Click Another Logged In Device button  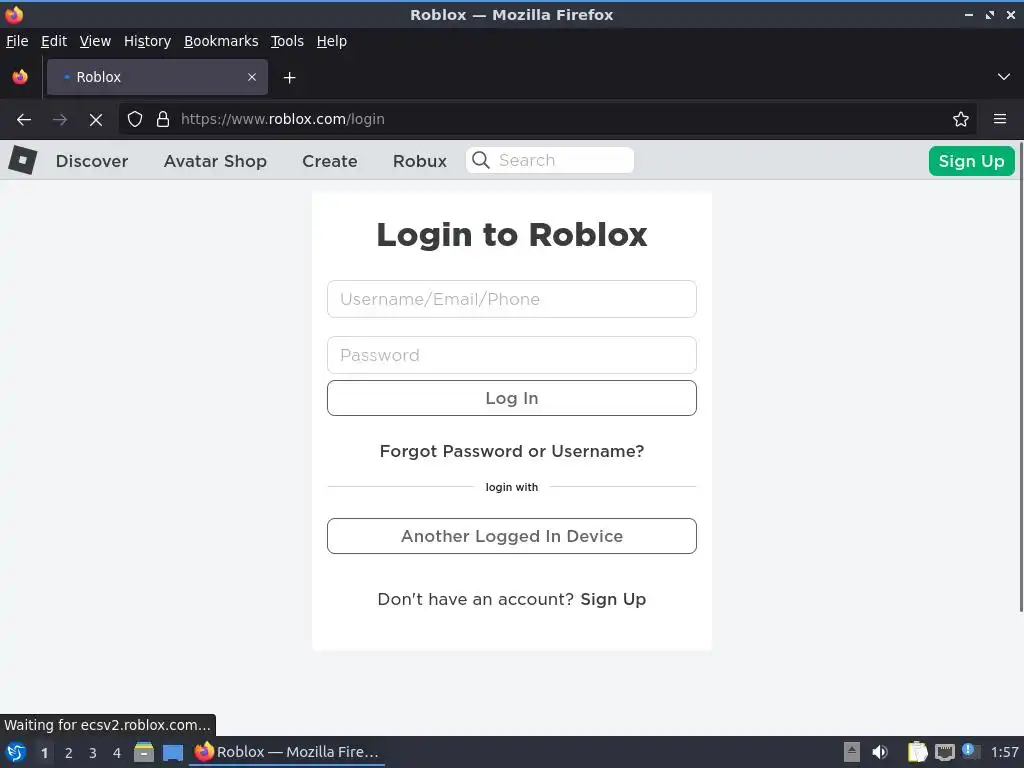click(511, 536)
